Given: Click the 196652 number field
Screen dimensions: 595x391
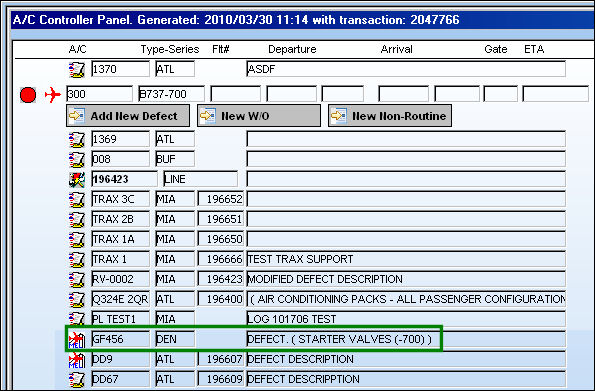Looking at the screenshot, I should coord(221,199).
